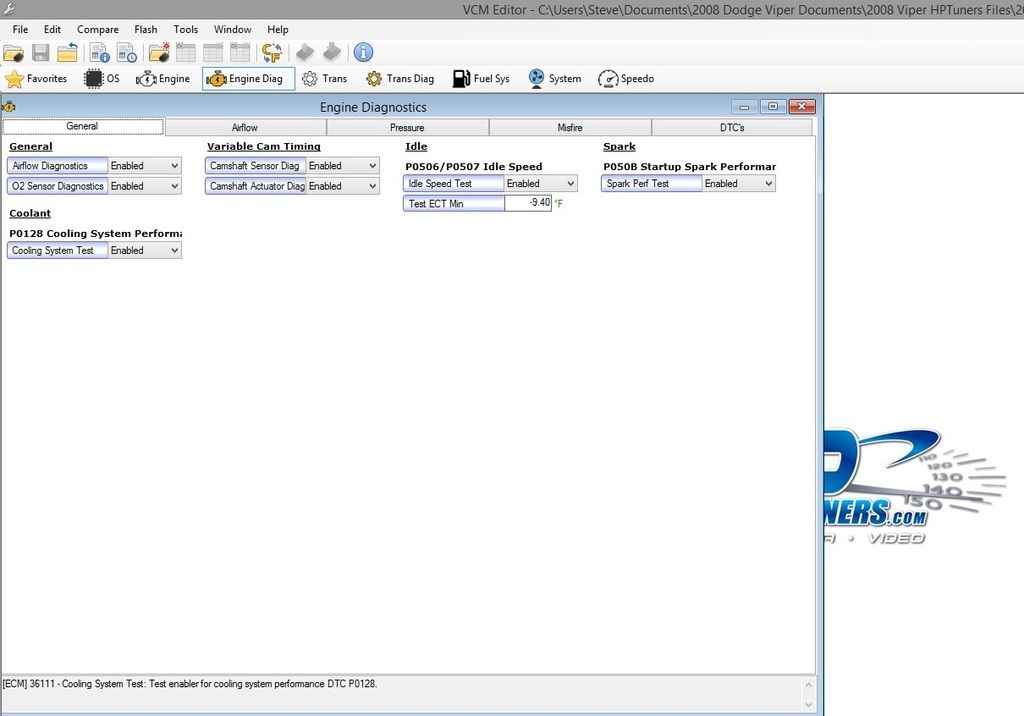Click the Save toolbar icon
Image resolution: width=1024 pixels, height=716 pixels.
40,52
